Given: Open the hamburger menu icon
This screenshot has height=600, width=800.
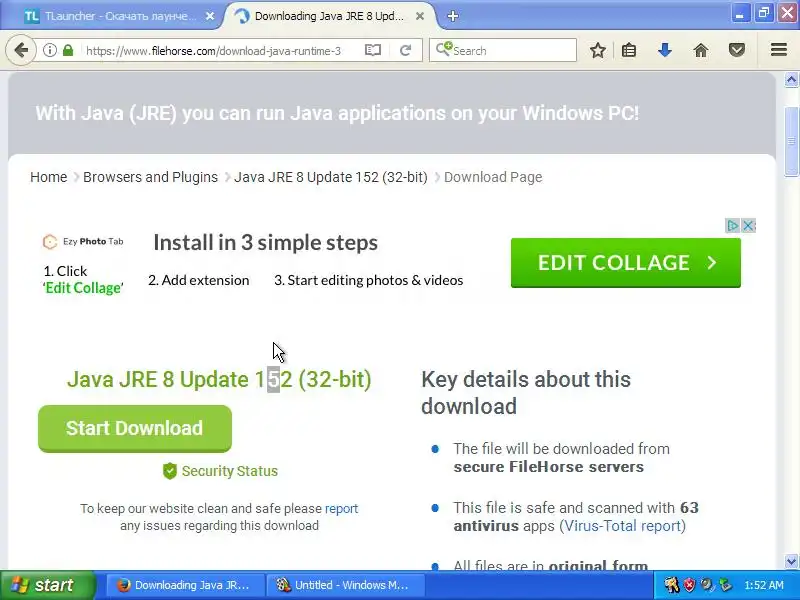Looking at the screenshot, I should pos(779,49).
